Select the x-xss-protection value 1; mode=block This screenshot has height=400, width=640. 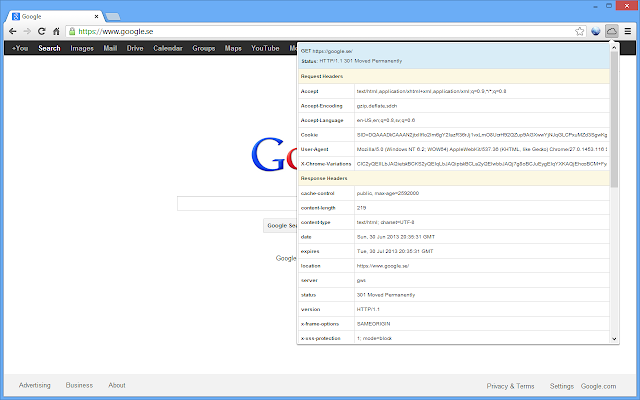click(x=374, y=338)
